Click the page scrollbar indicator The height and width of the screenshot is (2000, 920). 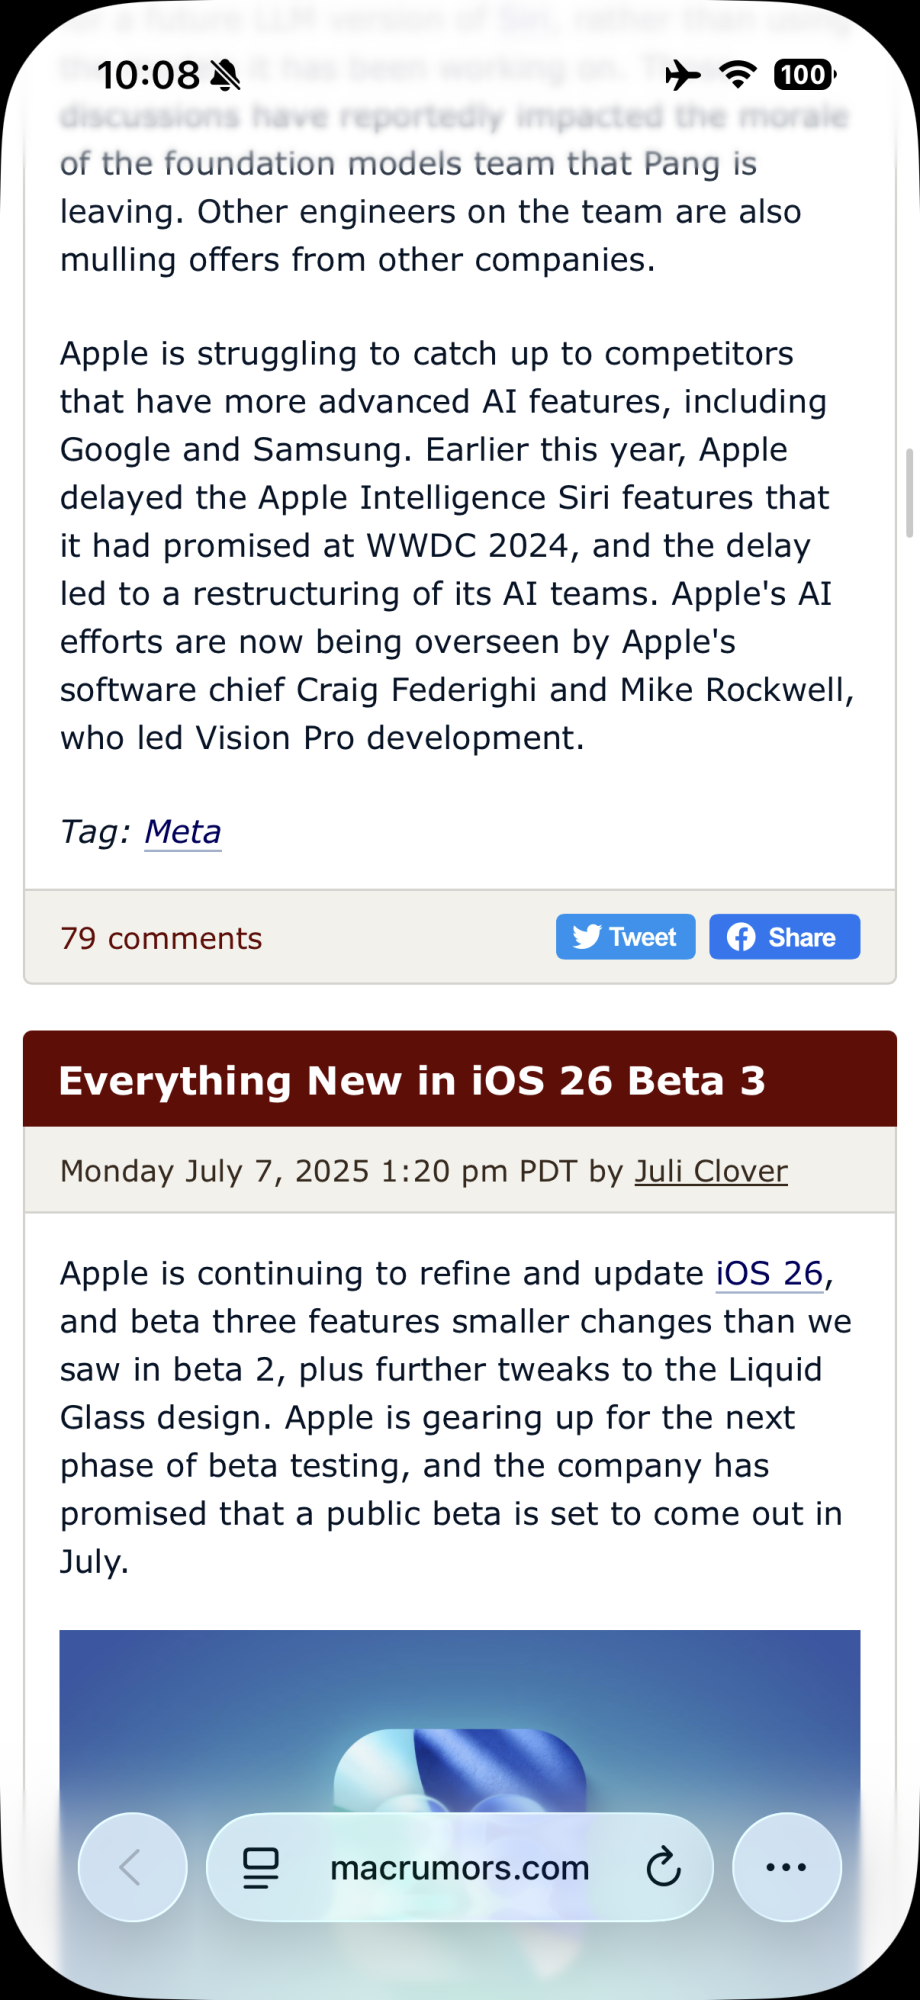pos(910,494)
